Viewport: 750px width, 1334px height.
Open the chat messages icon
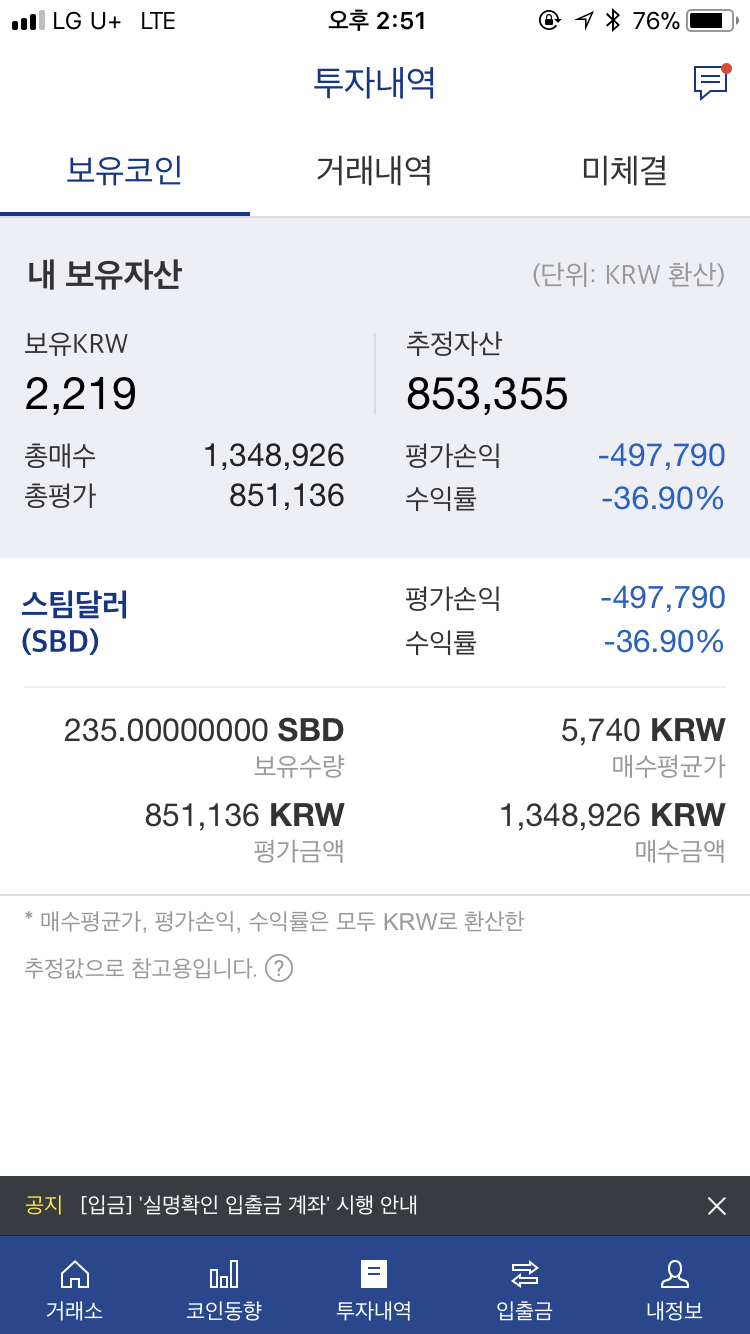click(x=711, y=82)
